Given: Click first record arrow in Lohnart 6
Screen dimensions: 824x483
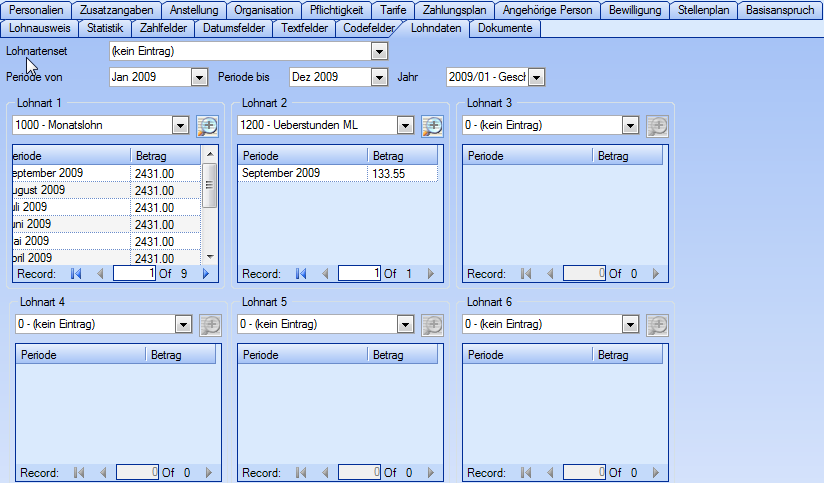Looking at the screenshot, I should [526, 472].
